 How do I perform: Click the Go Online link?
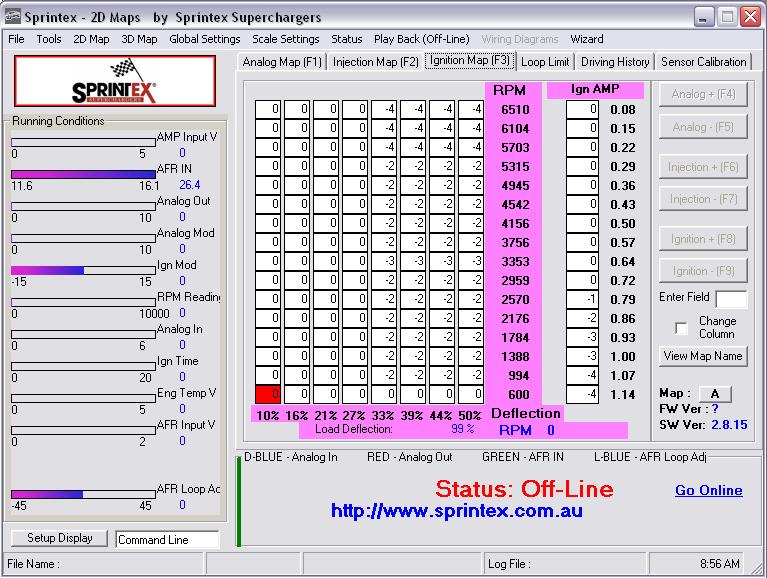708,490
